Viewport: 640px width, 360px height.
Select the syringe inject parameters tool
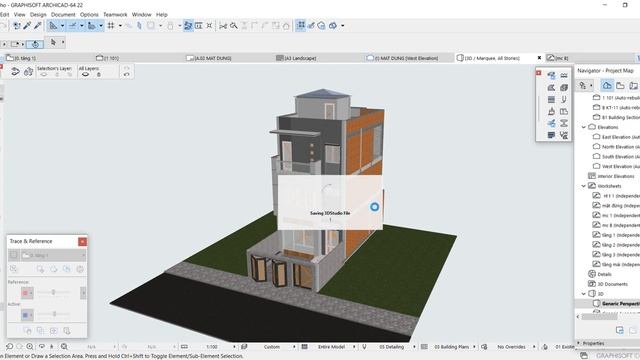point(38,26)
